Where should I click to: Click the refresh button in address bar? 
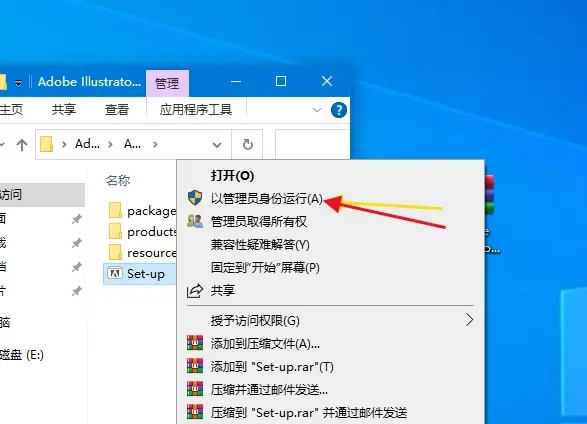(247, 144)
